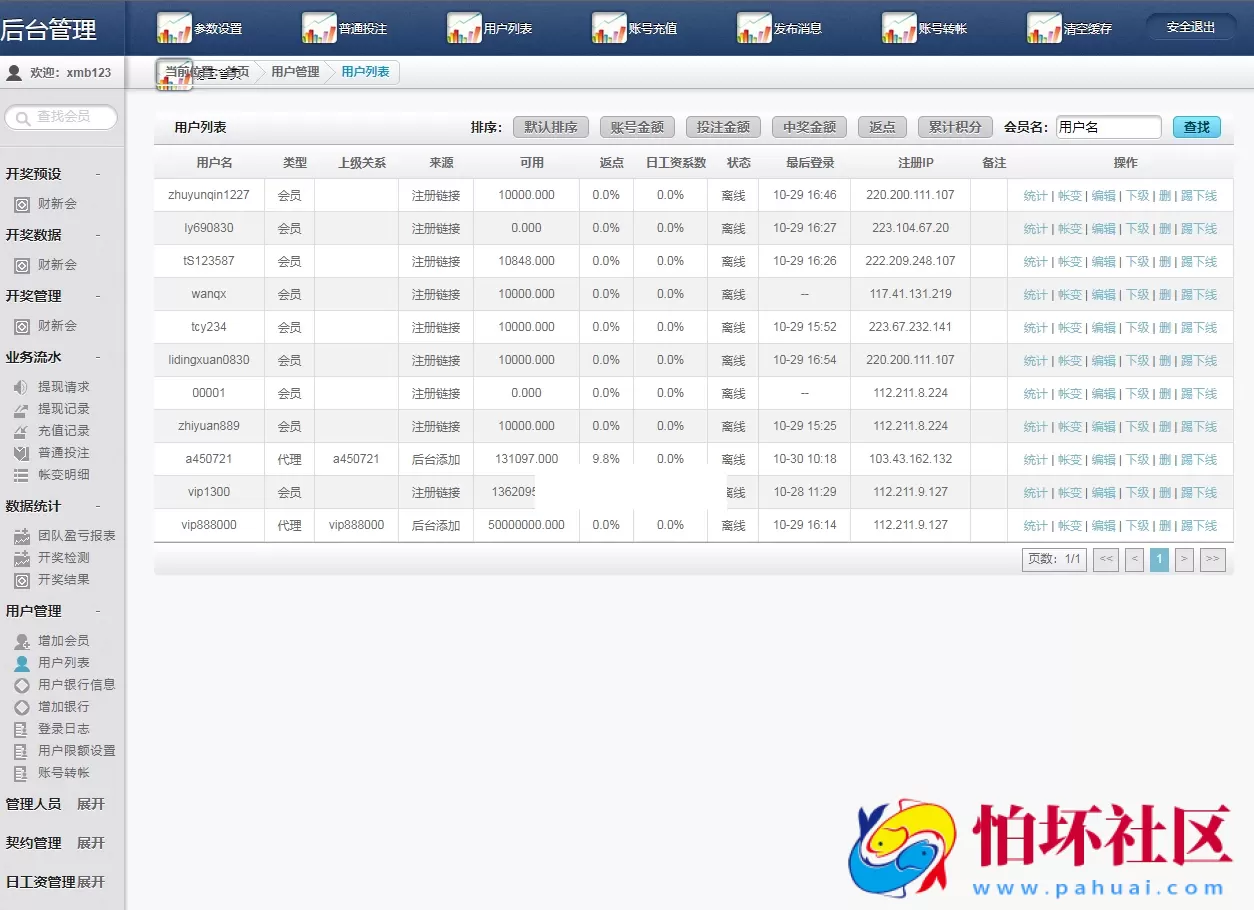1254x910 pixels.
Task: Open the 参数设置 settings icon
Action: coord(175,26)
